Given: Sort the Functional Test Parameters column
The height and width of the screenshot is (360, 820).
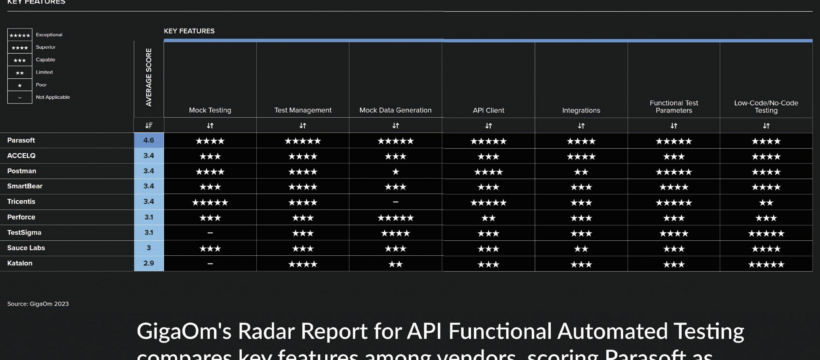Looking at the screenshot, I should (x=674, y=126).
